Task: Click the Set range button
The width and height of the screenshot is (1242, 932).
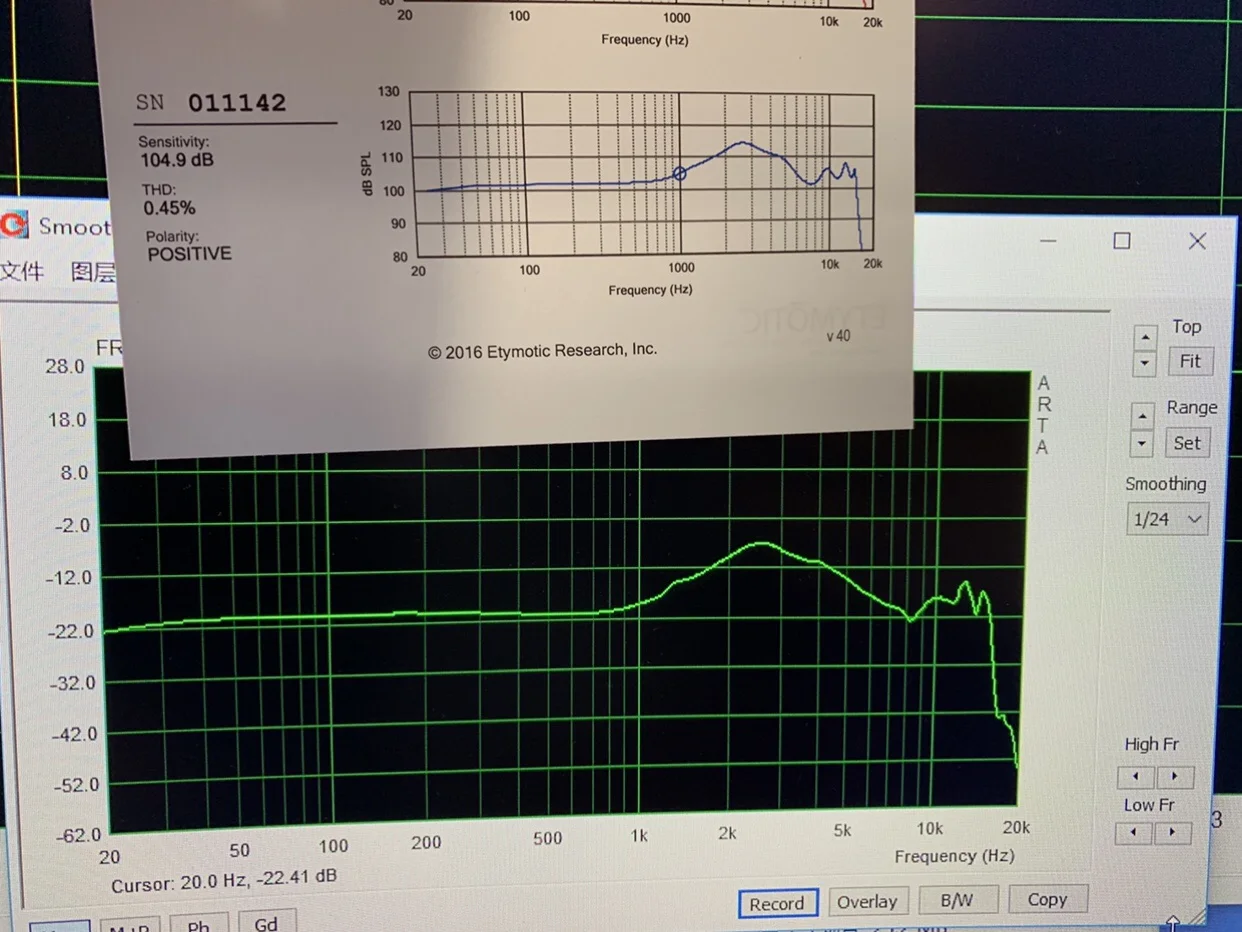Action: pos(1187,443)
